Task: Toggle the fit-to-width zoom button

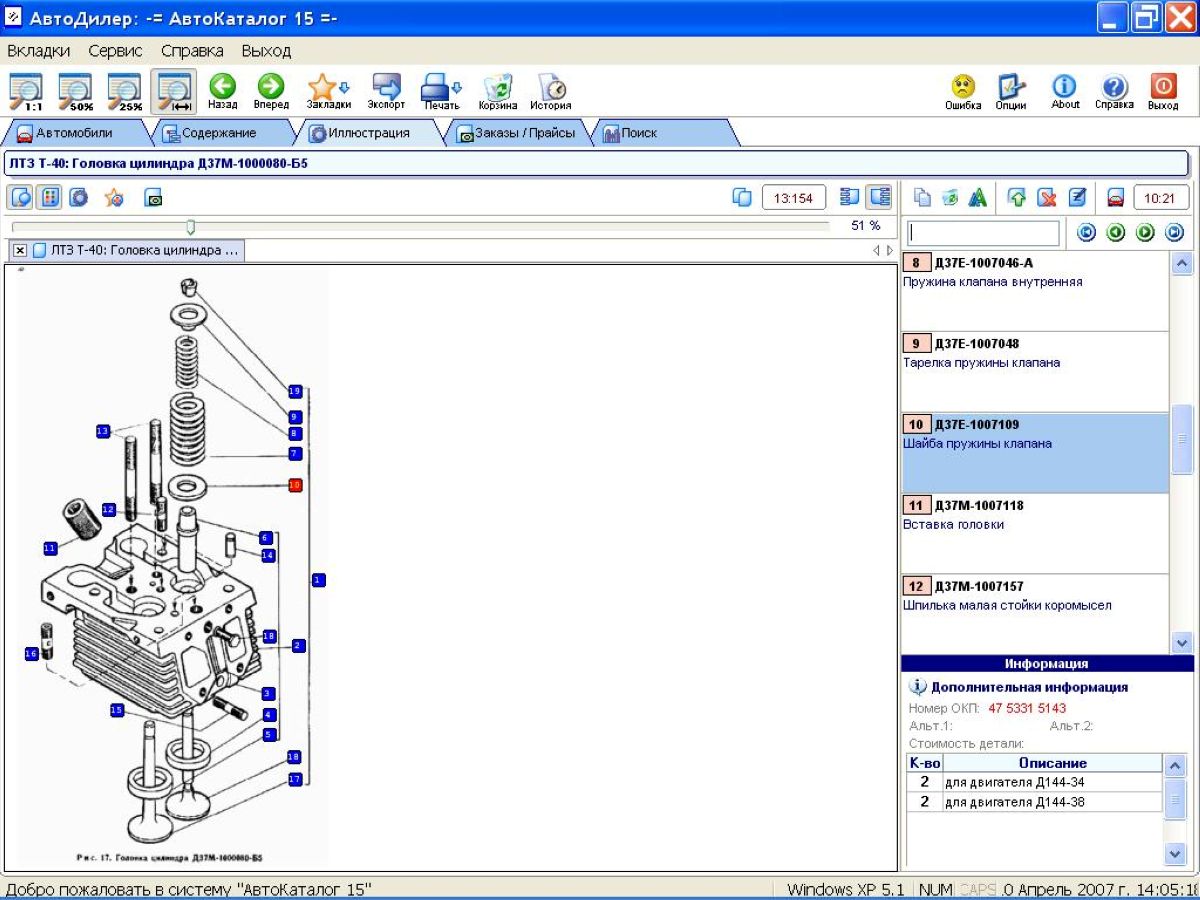Action: click(173, 91)
